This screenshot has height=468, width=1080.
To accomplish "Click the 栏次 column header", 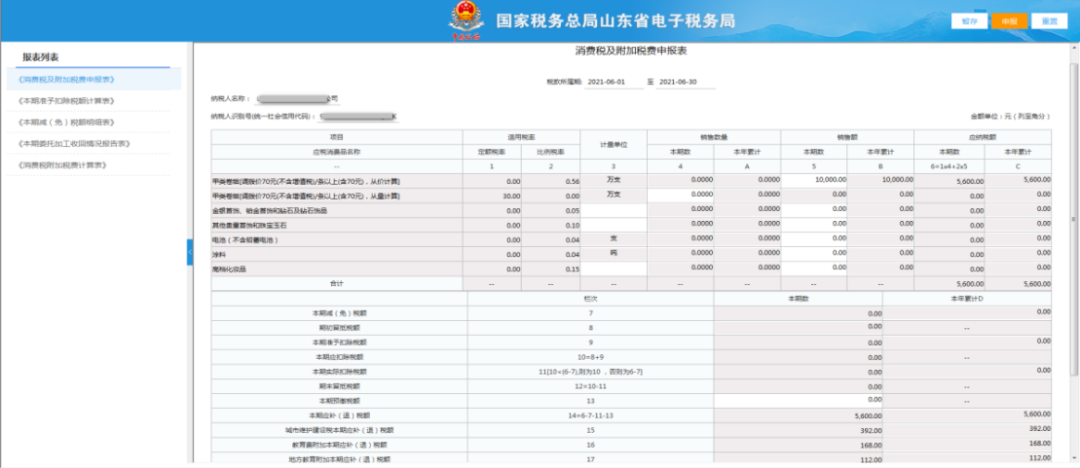I will (590, 298).
